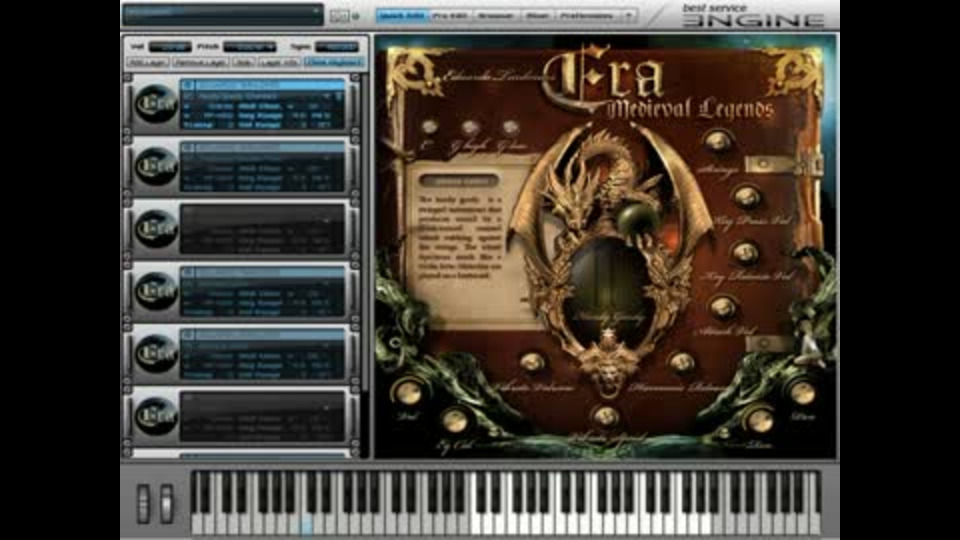
Task: Click the Remove Layer button
Action: (200, 62)
